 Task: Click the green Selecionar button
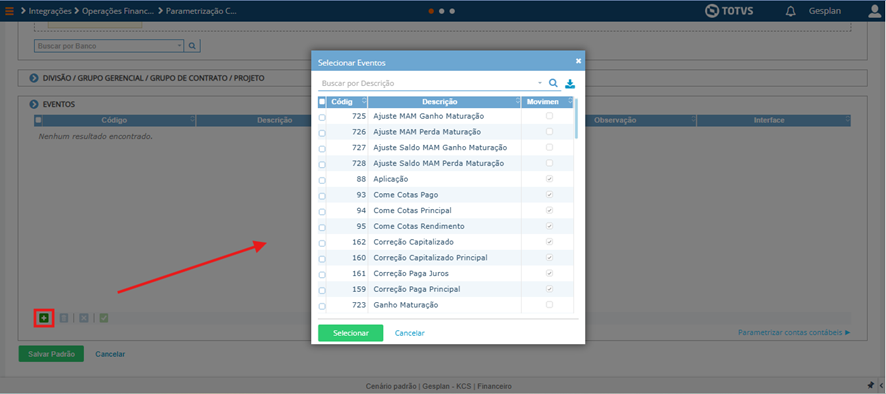(x=351, y=333)
